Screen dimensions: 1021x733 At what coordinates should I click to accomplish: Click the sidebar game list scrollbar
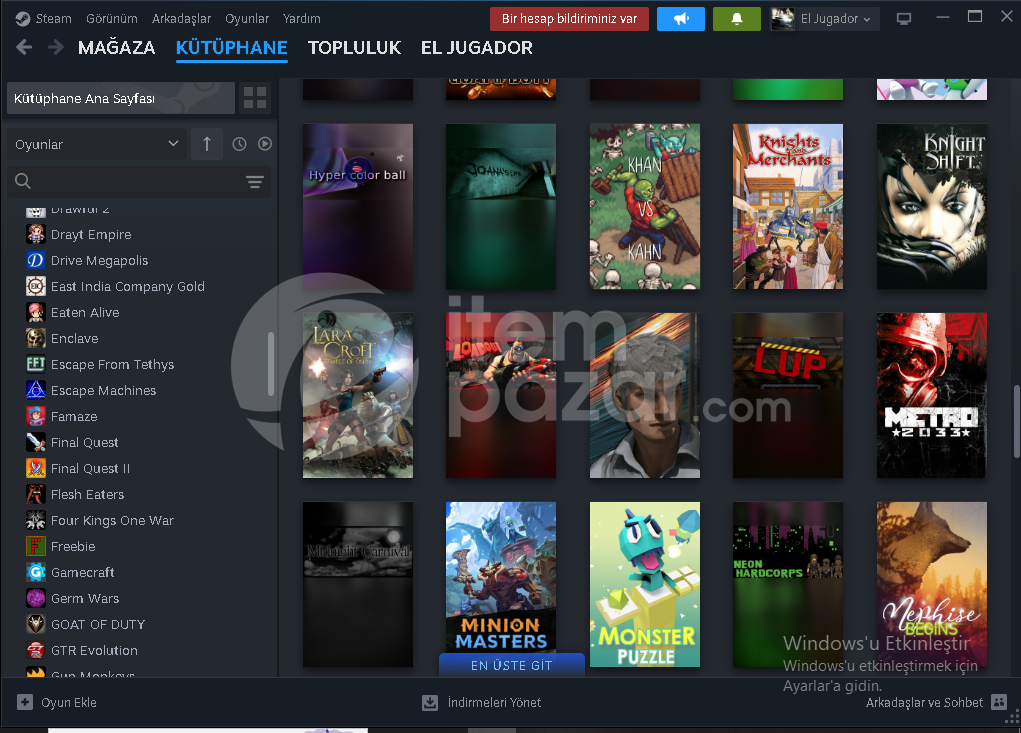click(x=271, y=364)
